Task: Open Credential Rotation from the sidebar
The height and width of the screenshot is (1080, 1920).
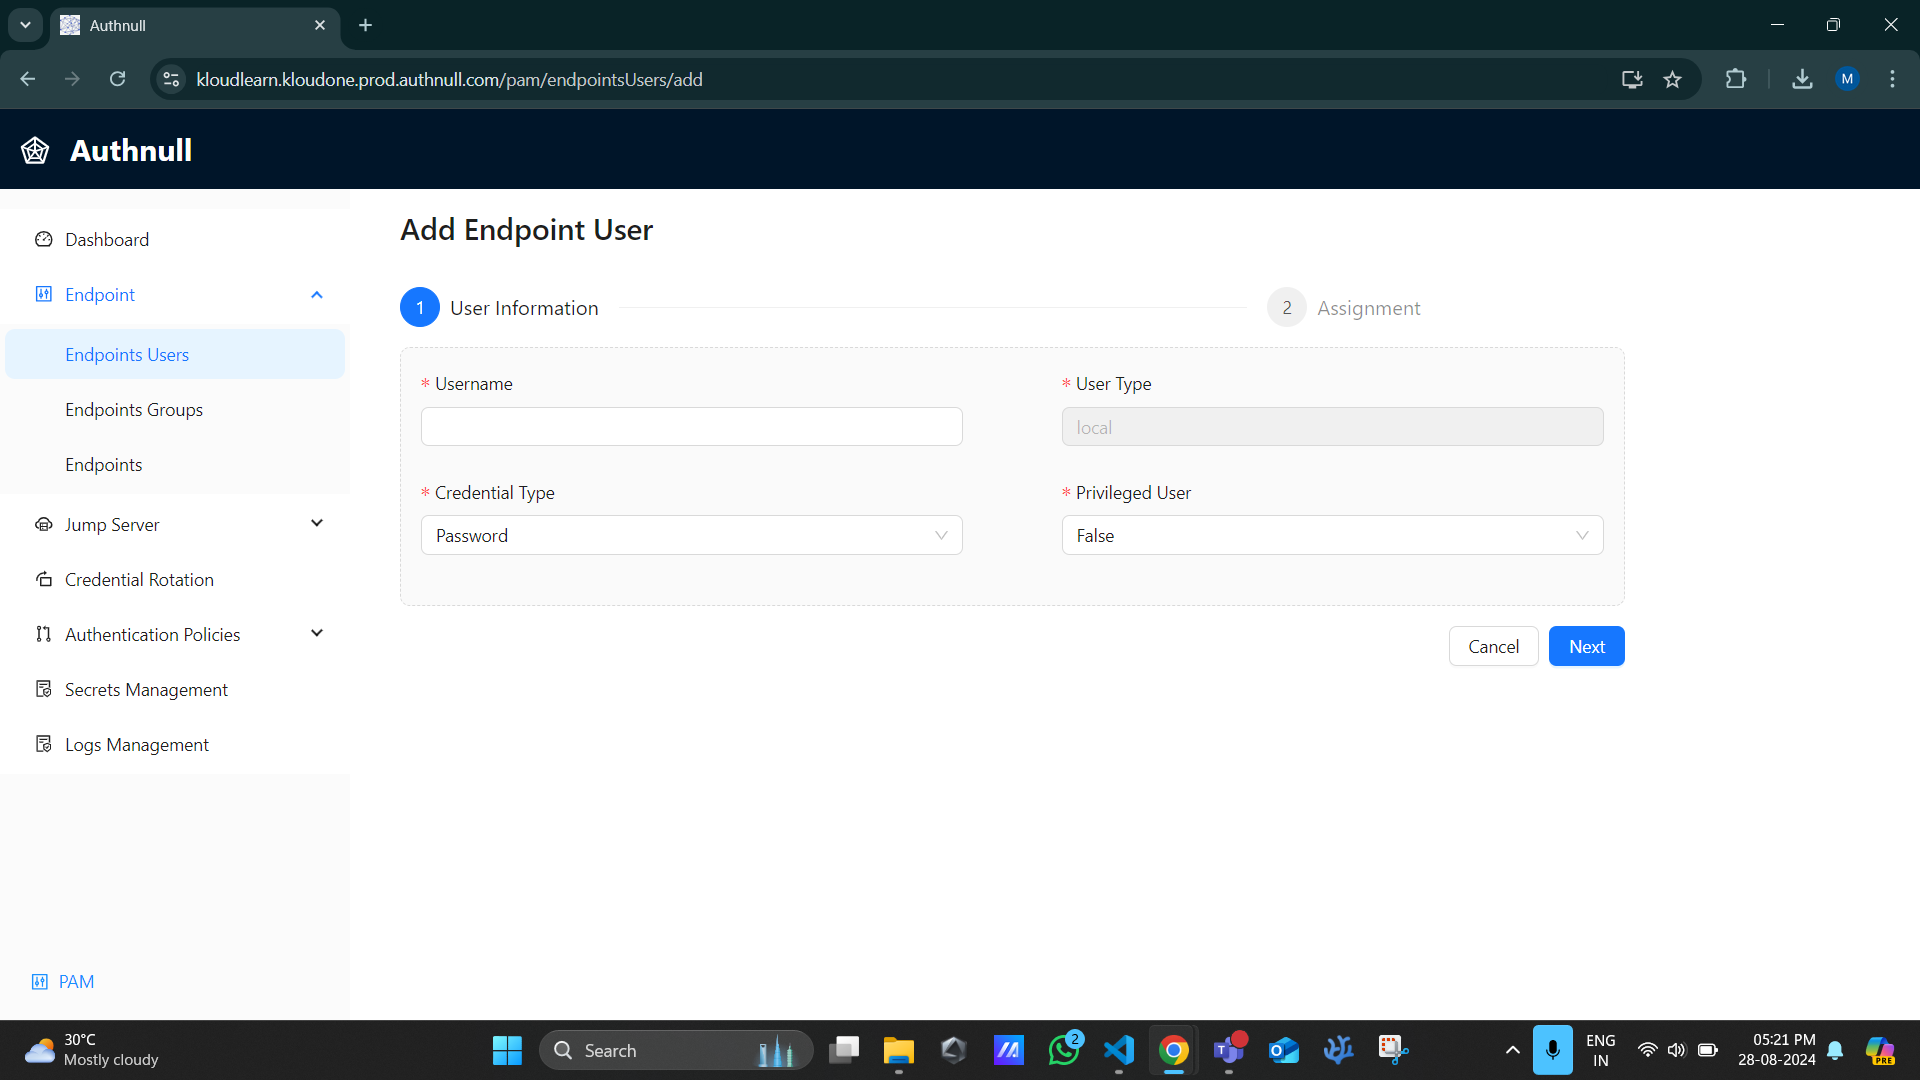Action: point(139,579)
